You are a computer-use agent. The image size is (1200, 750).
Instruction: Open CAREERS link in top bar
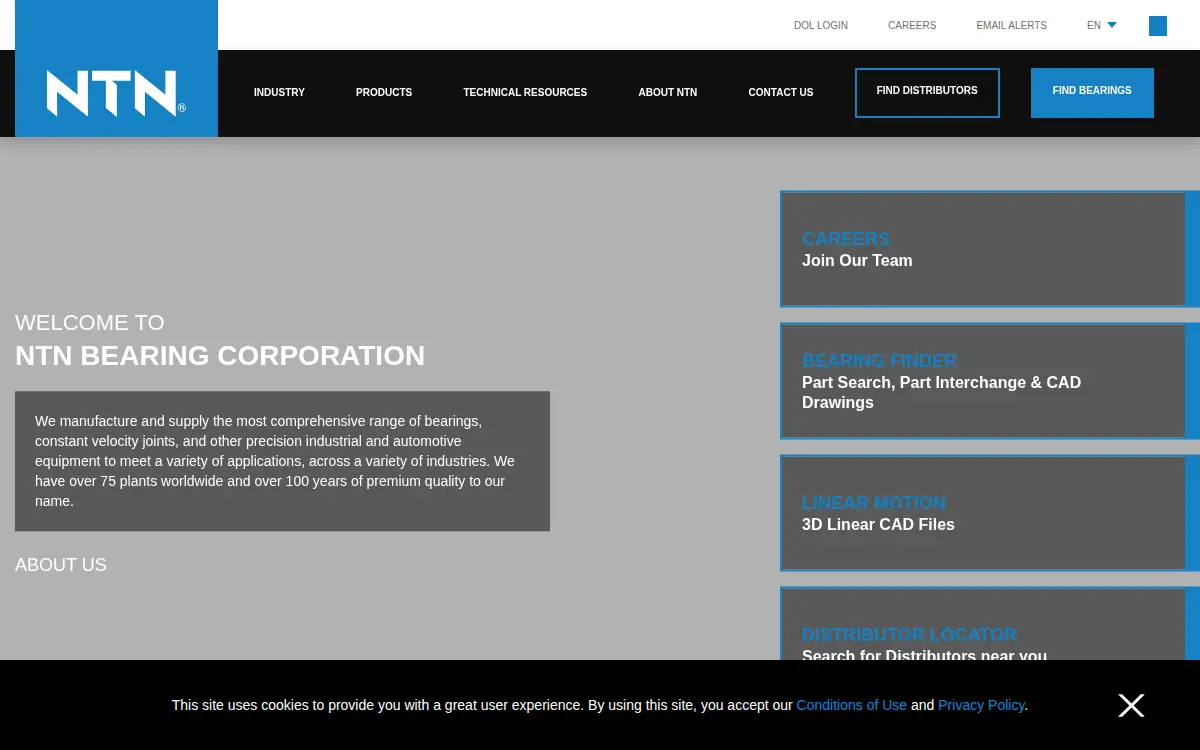point(912,25)
